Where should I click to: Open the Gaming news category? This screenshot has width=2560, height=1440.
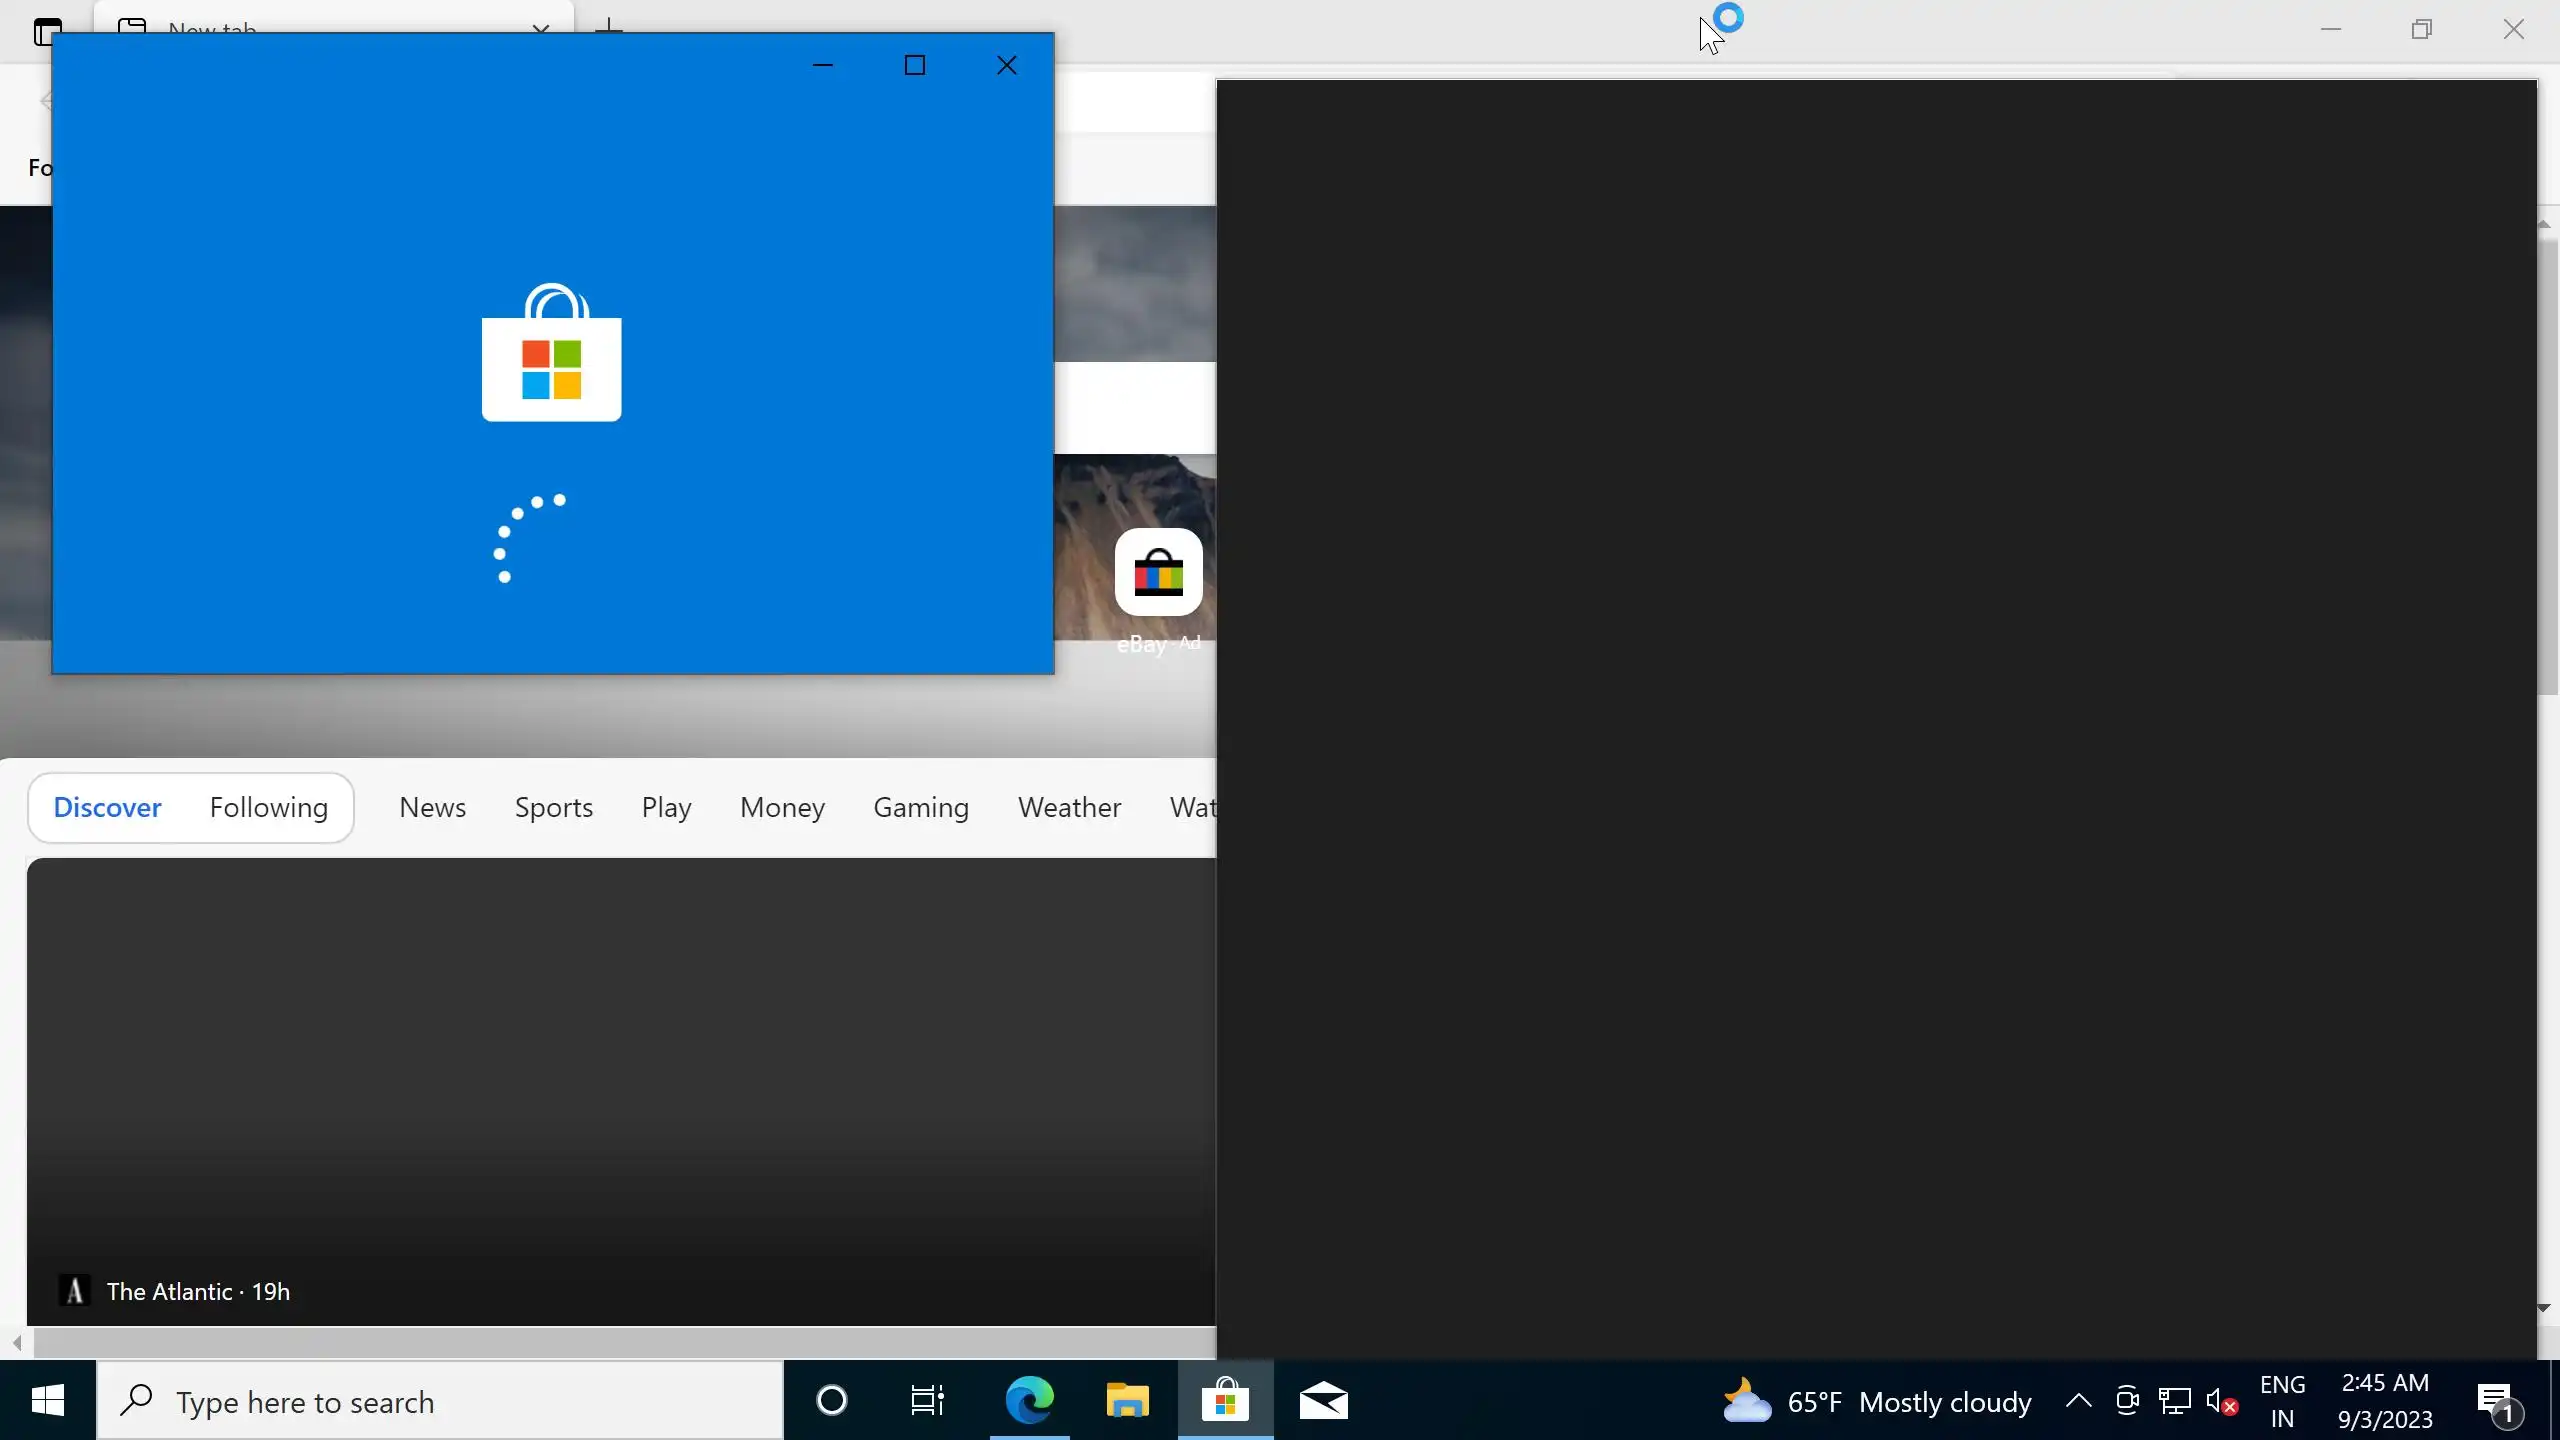[x=921, y=807]
